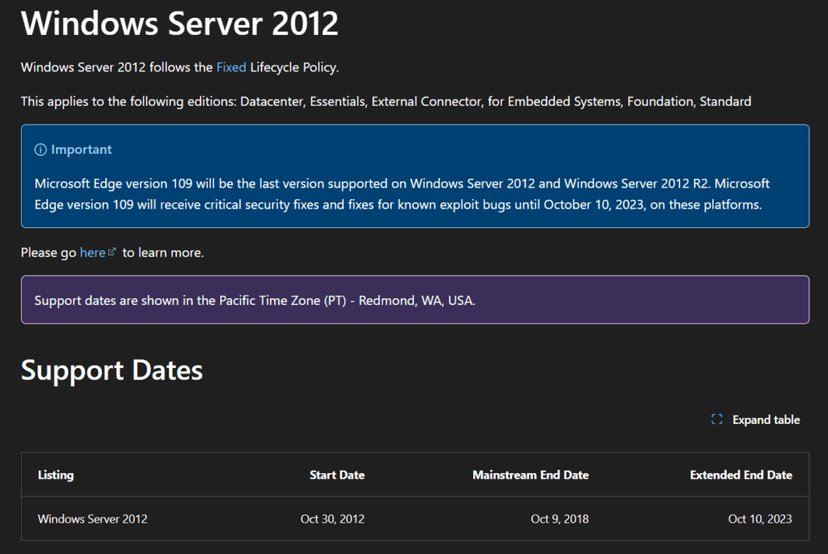The image size is (828, 554).
Task: Click the Important alert title text
Action: (82, 150)
